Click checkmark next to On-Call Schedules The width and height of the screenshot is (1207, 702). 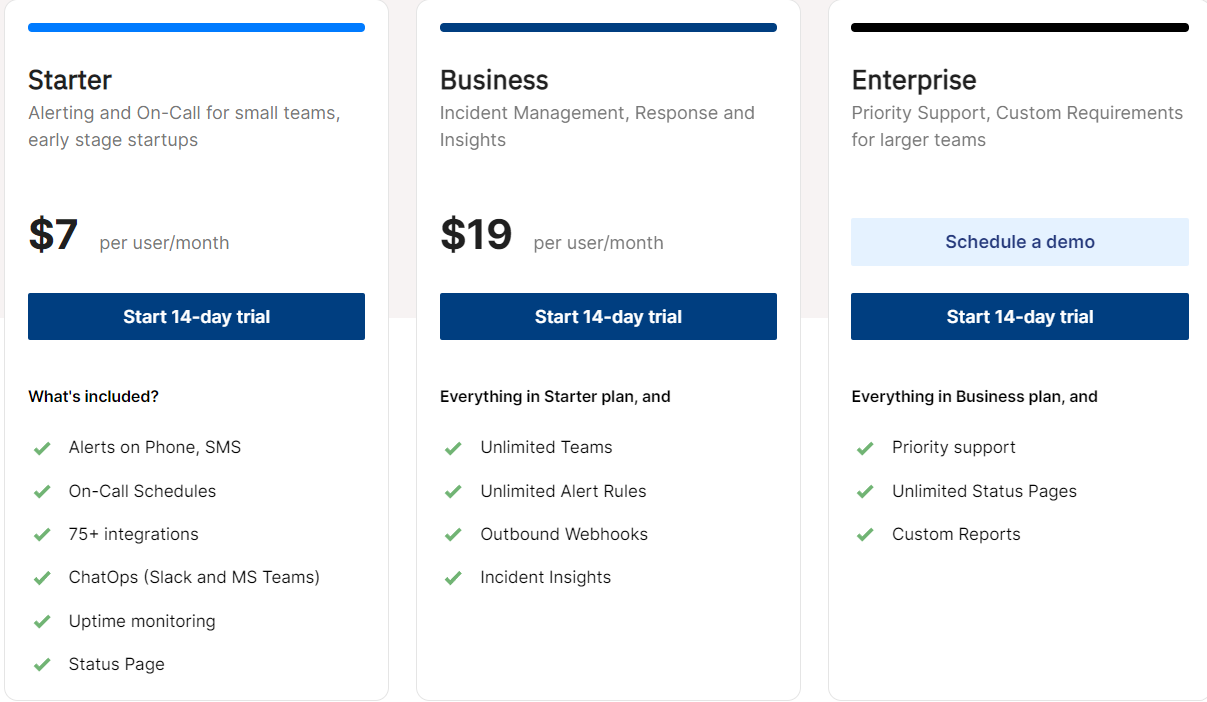[42, 492]
